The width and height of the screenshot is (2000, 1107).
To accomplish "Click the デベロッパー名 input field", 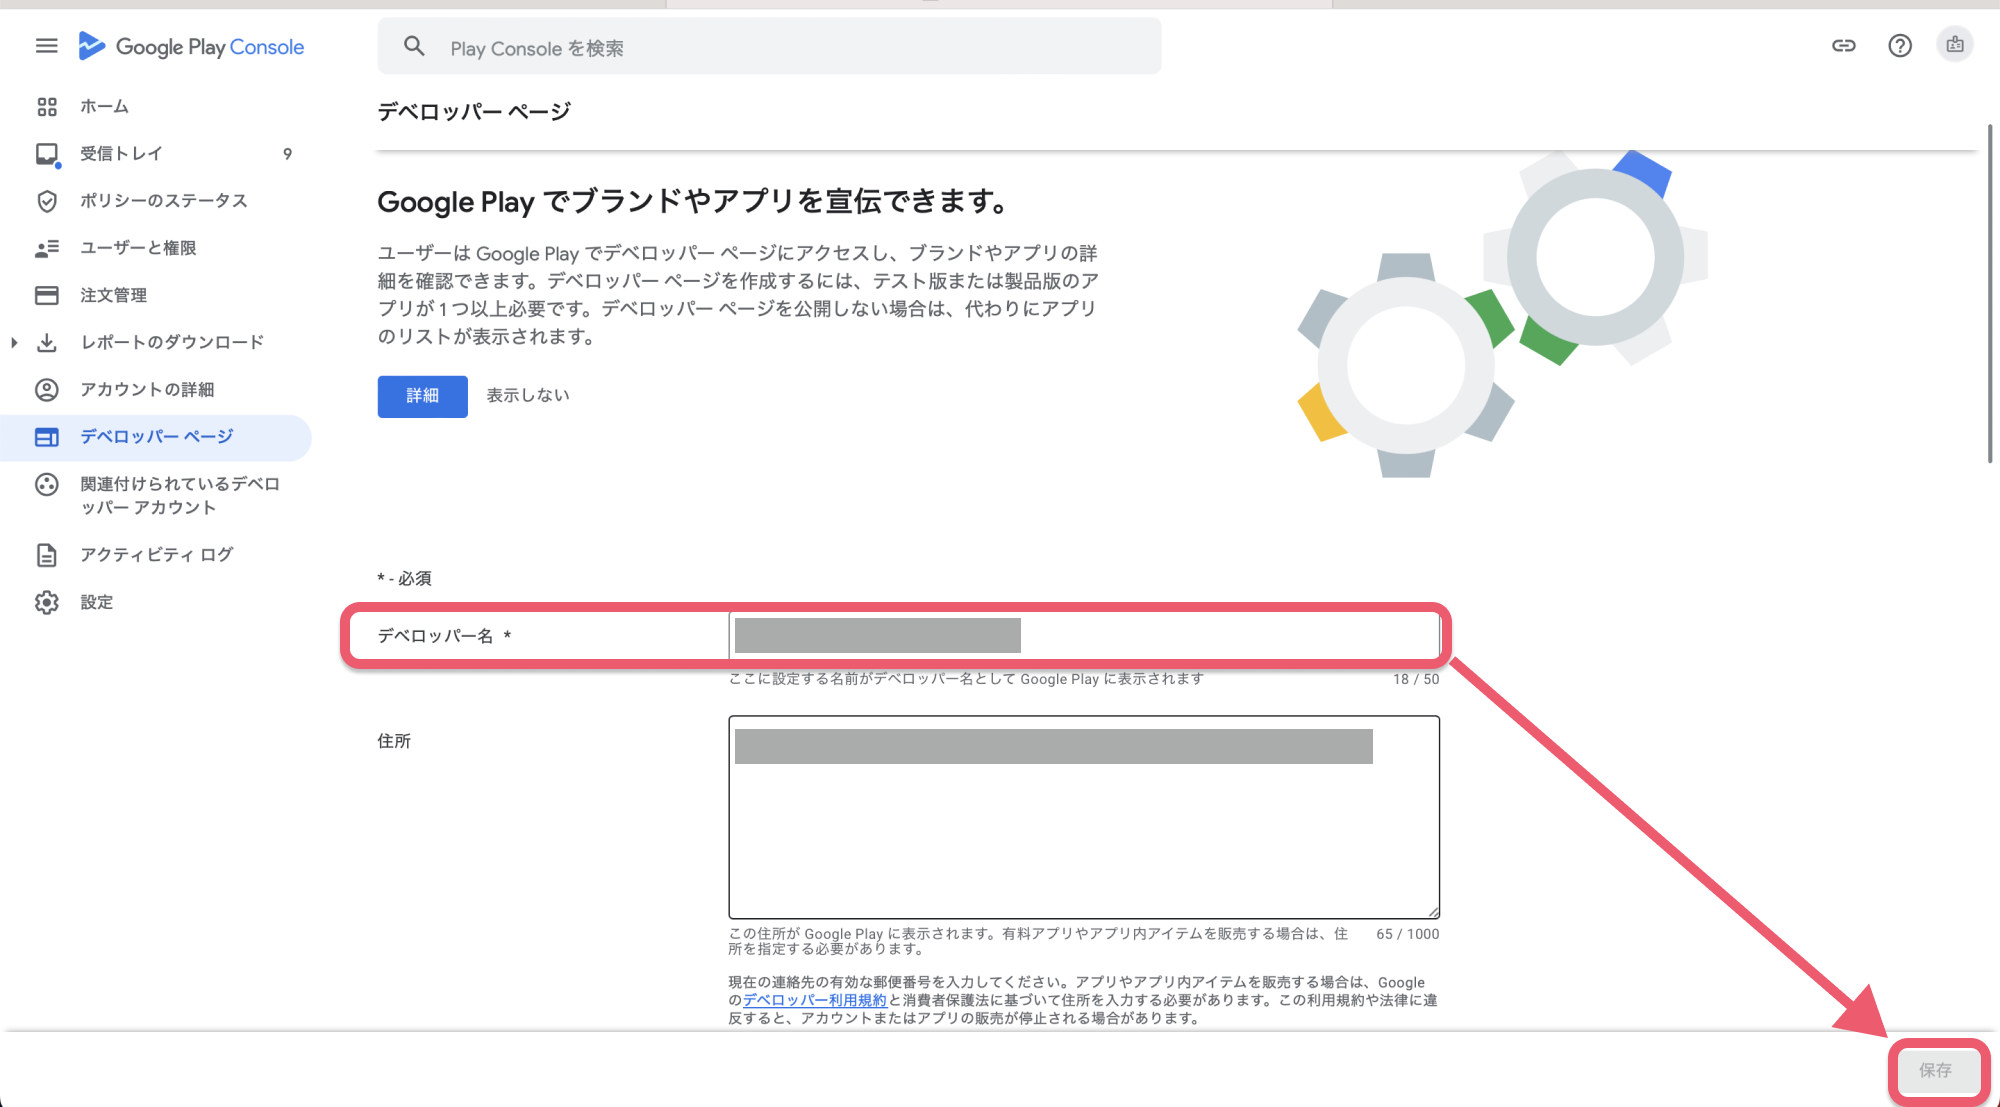I will coord(1084,636).
